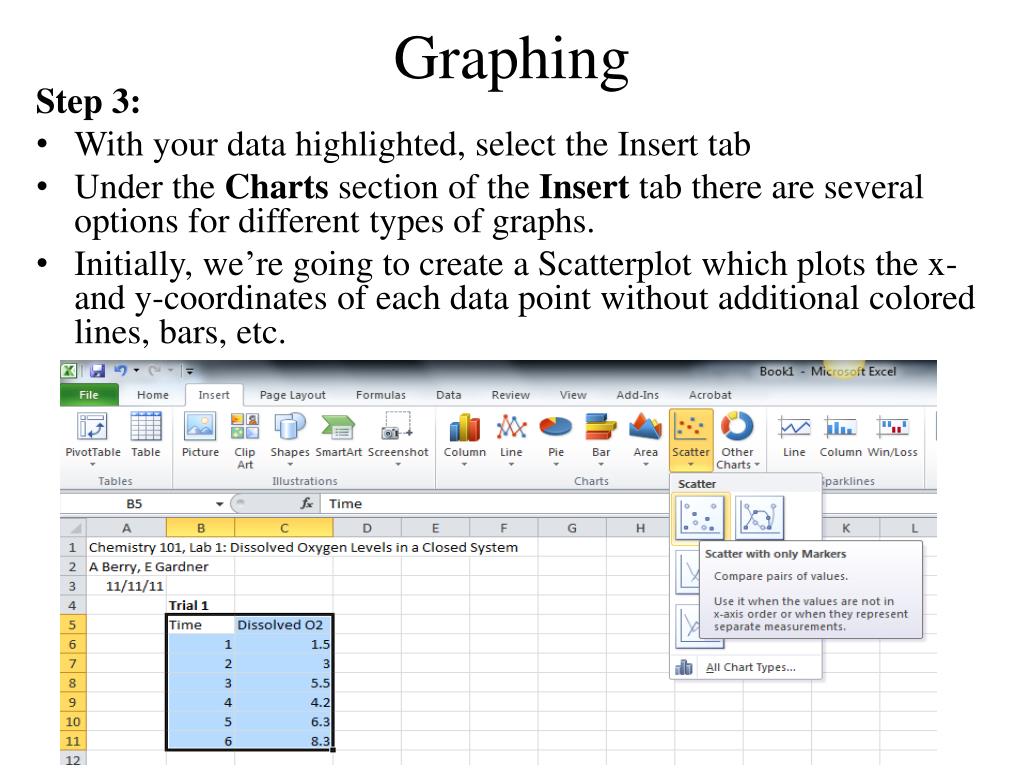The height and width of the screenshot is (768, 1024).
Task: Switch to the Add-Ins tab
Action: [x=637, y=394]
